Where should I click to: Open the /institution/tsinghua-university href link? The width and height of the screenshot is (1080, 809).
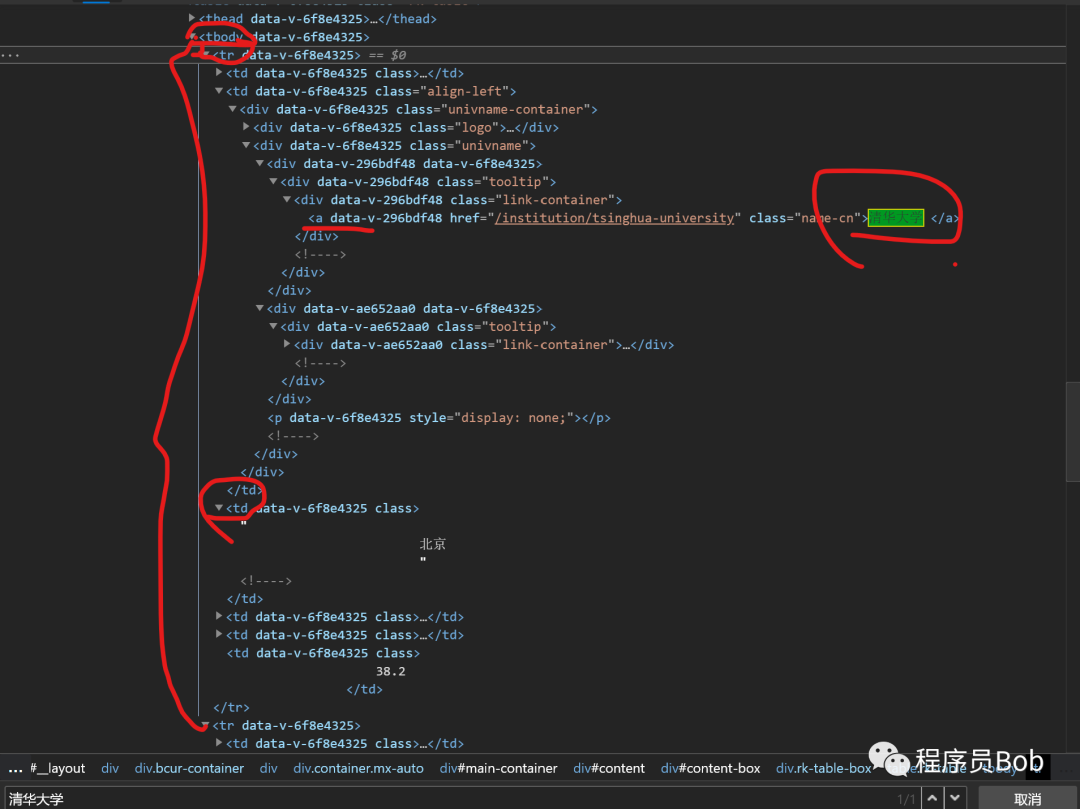point(614,218)
